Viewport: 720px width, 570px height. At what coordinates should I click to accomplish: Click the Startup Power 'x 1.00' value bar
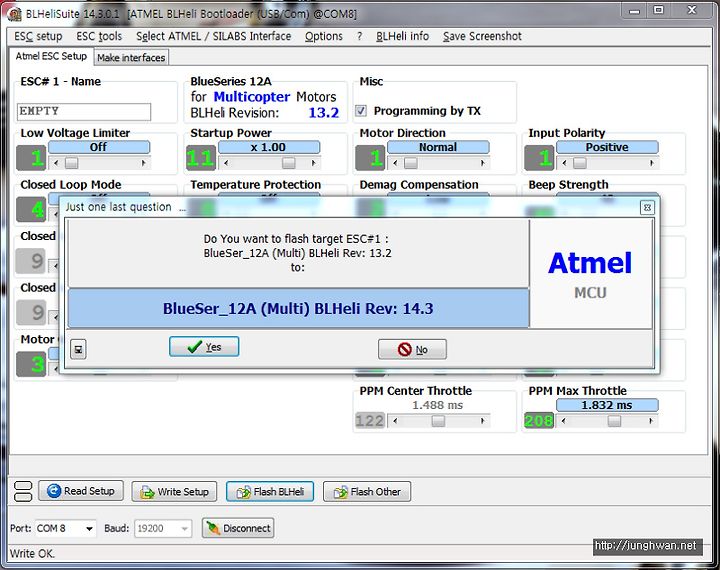(x=269, y=147)
